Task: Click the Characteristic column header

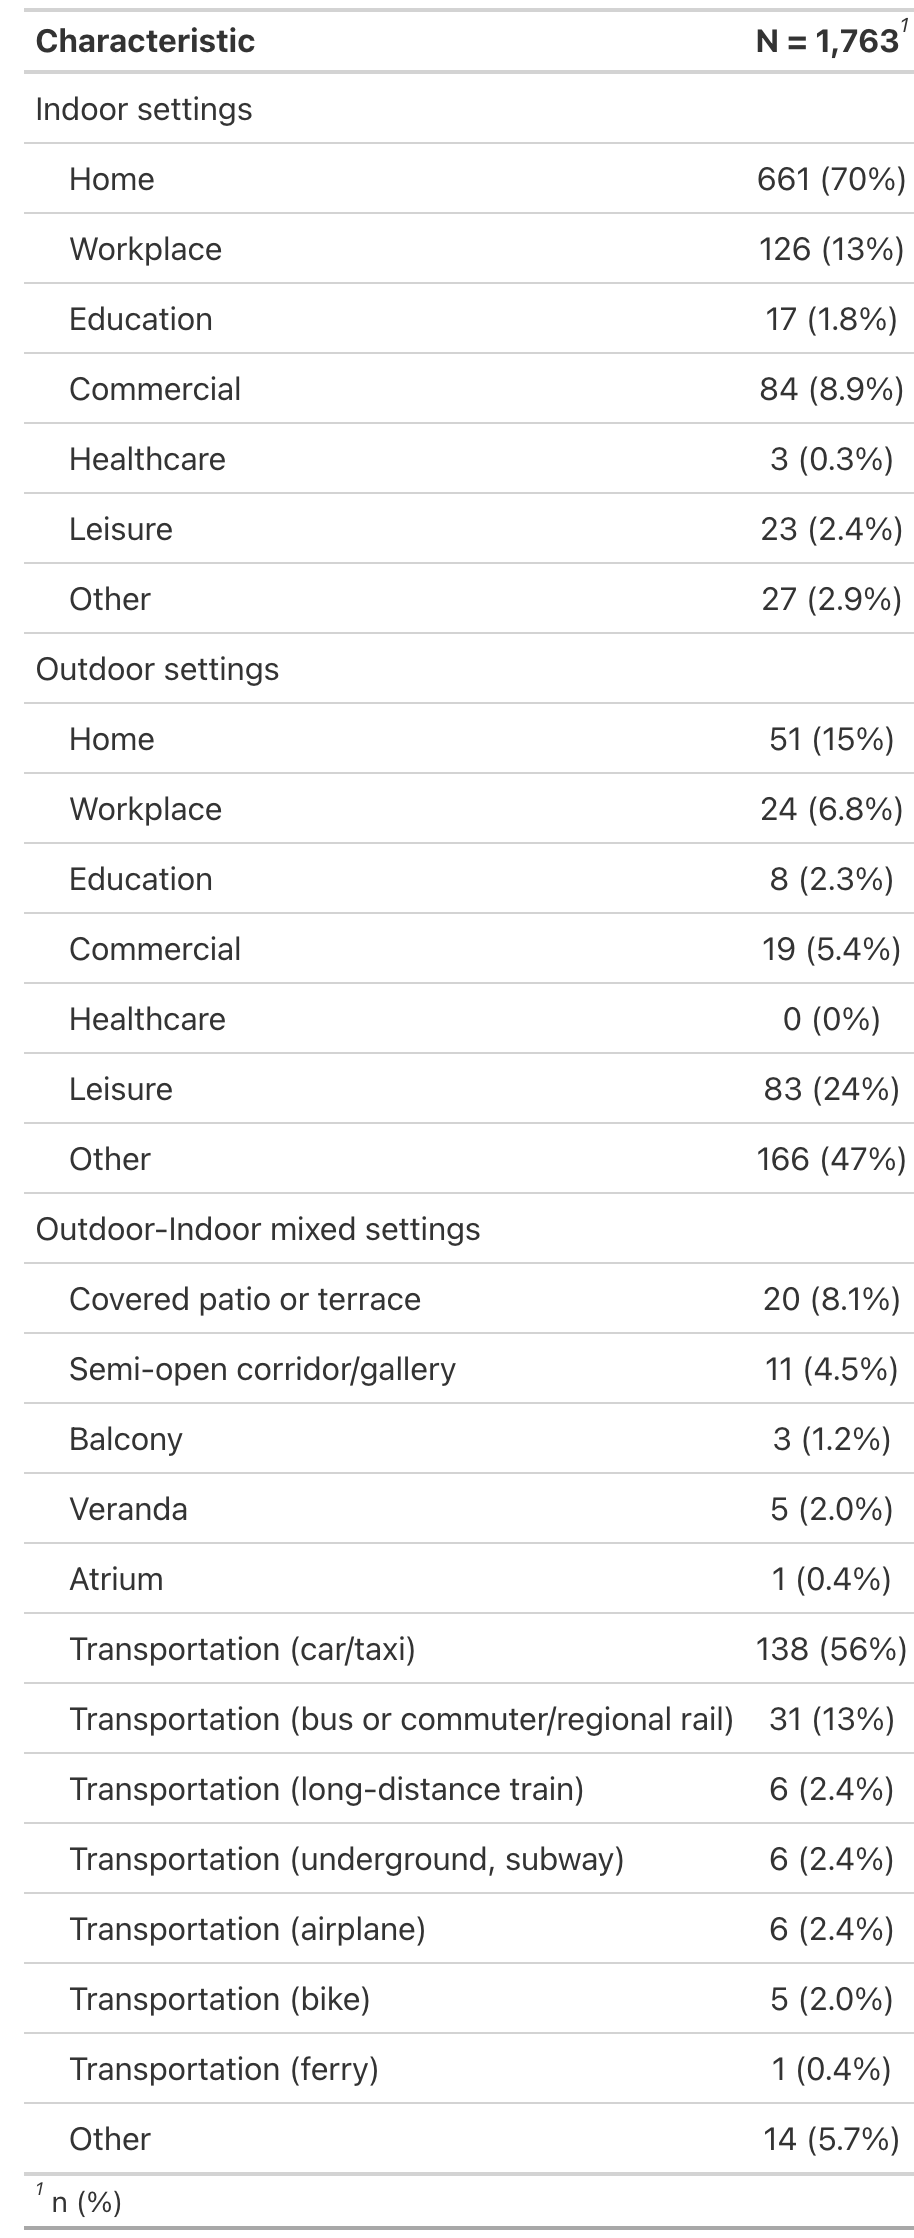Action: click(145, 41)
